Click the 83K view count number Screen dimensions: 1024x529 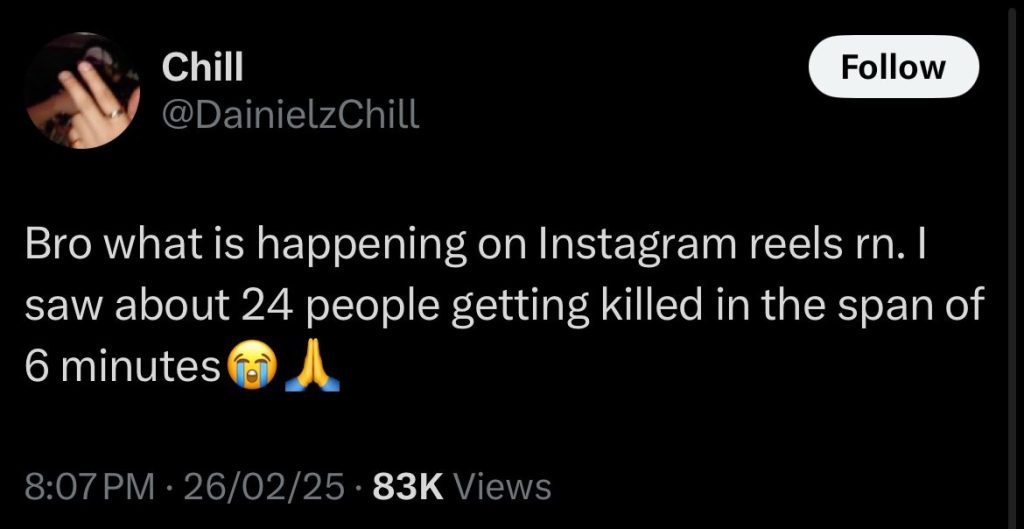407,486
